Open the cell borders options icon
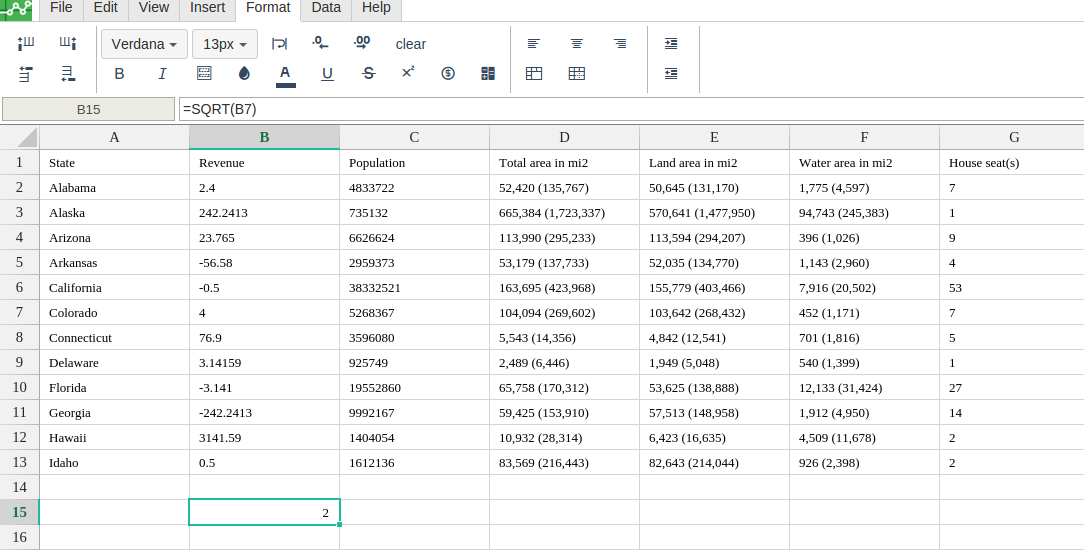The width and height of the screenshot is (1084, 550). click(204, 73)
